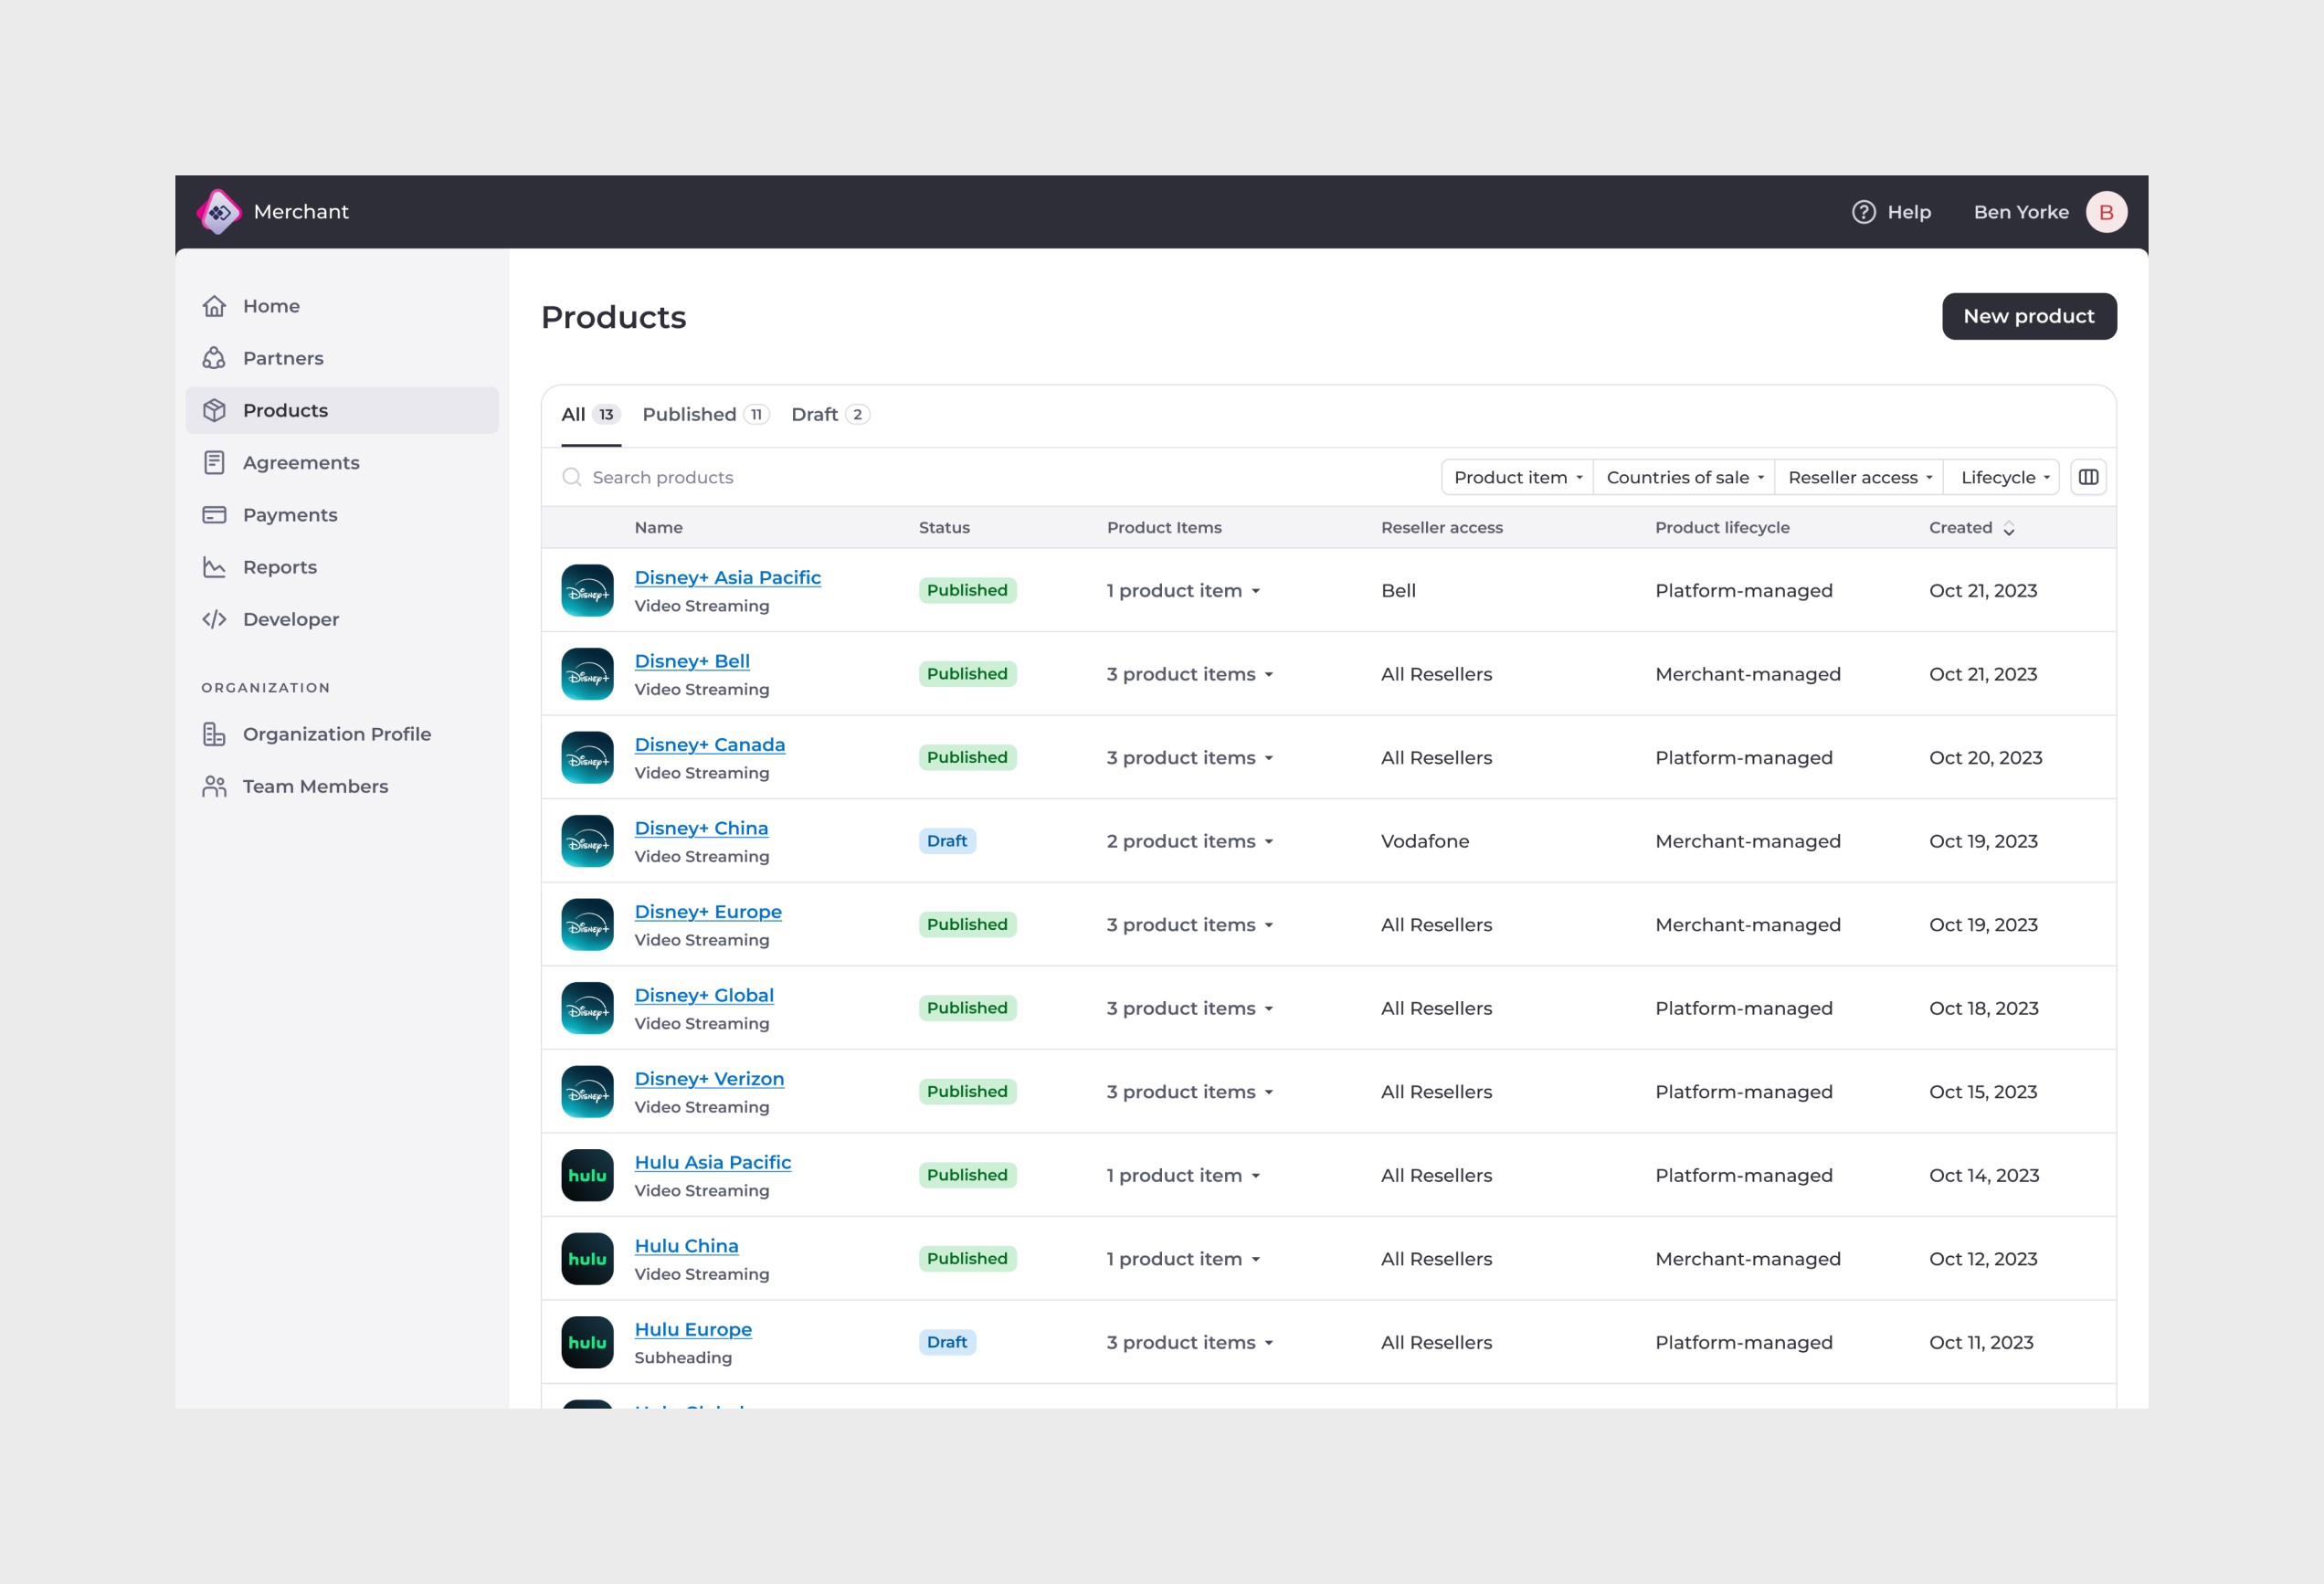Switch to the Draft tab
This screenshot has height=1584, width=2324.
(830, 415)
